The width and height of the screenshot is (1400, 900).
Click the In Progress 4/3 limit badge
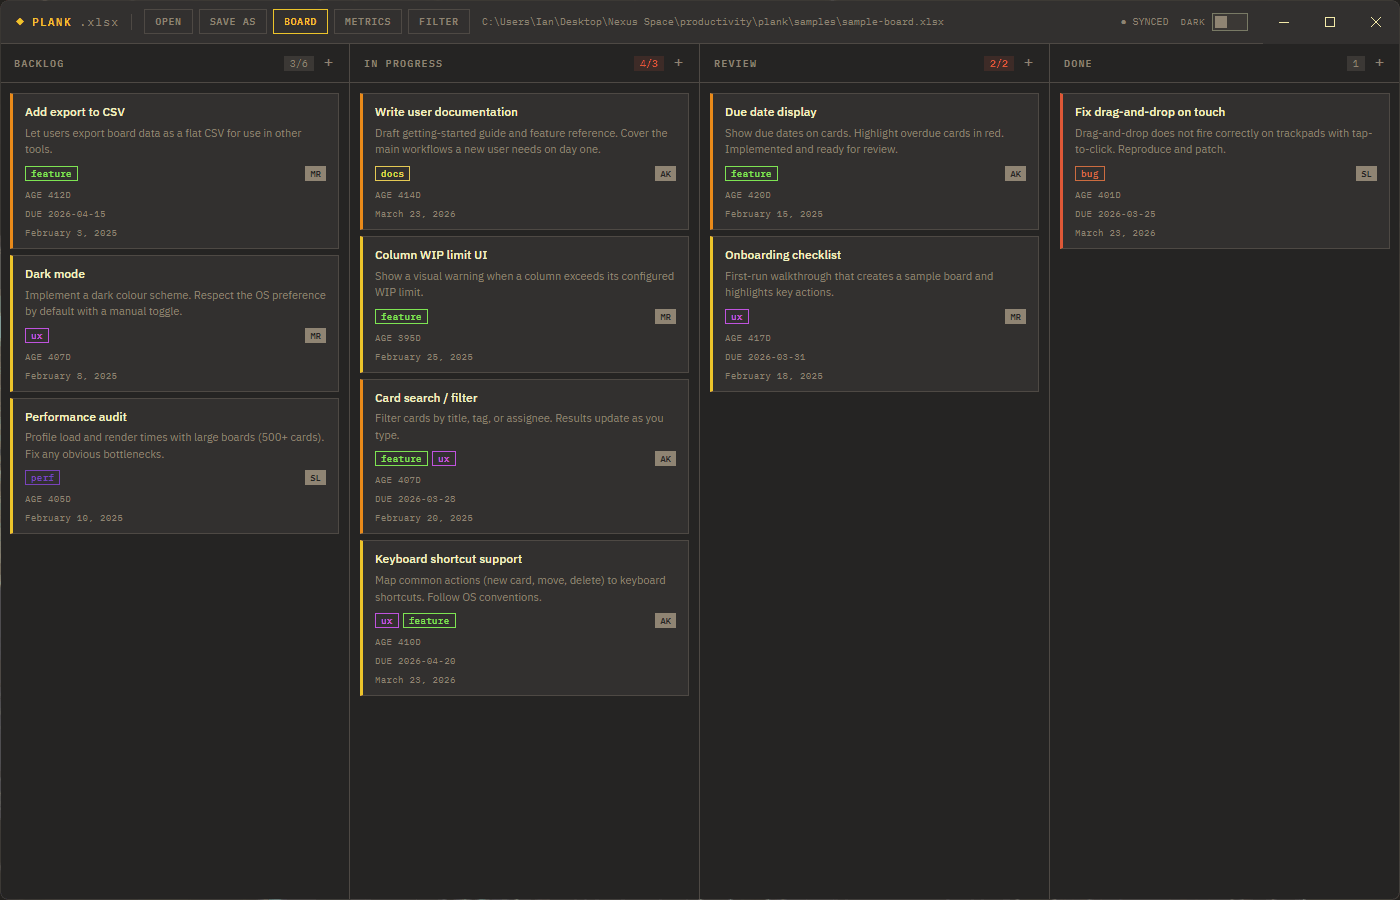click(648, 63)
